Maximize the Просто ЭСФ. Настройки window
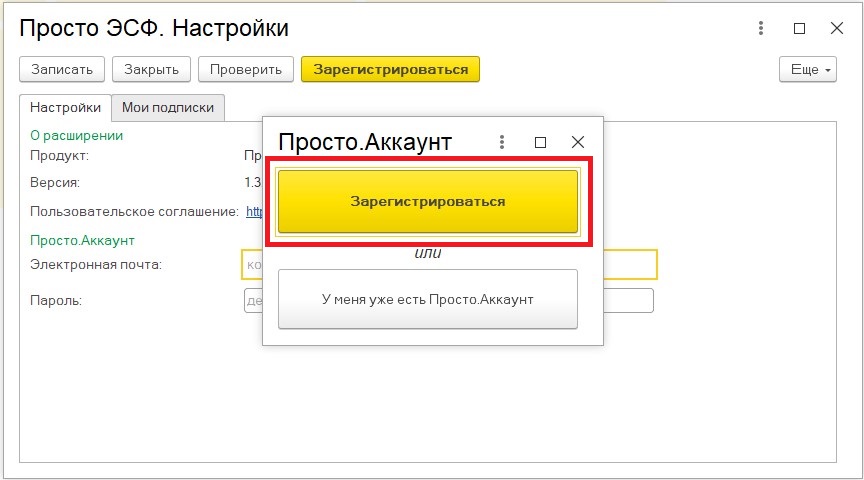Screen dimensions: 864x480 (x=800, y=28)
